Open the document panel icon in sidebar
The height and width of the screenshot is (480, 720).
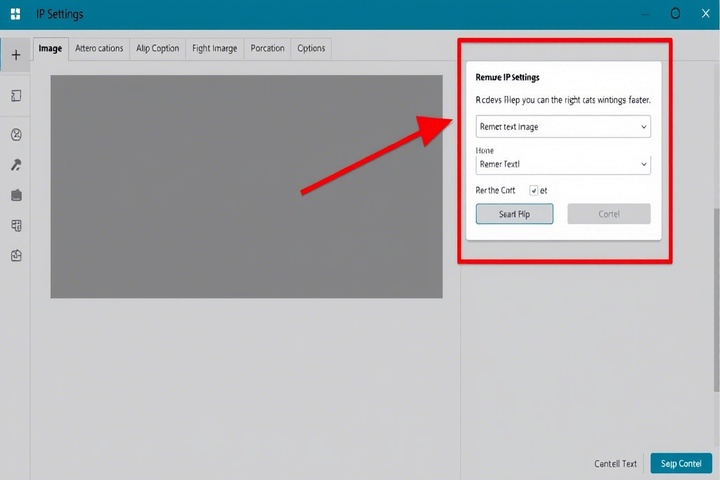point(16,96)
